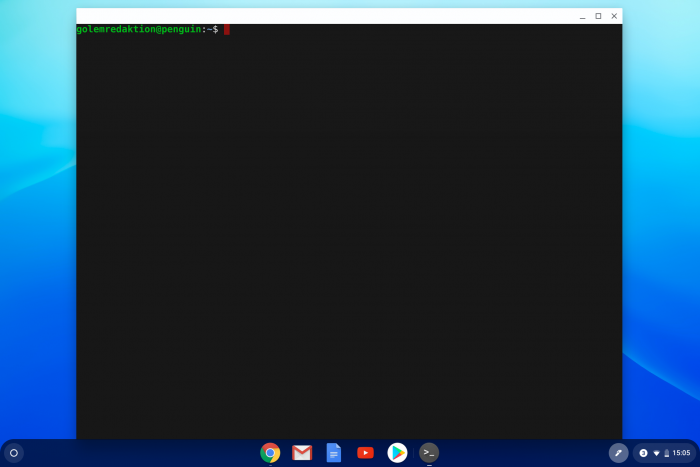Check the battery status icon
Screen dimensions: 700x467
[667, 453]
